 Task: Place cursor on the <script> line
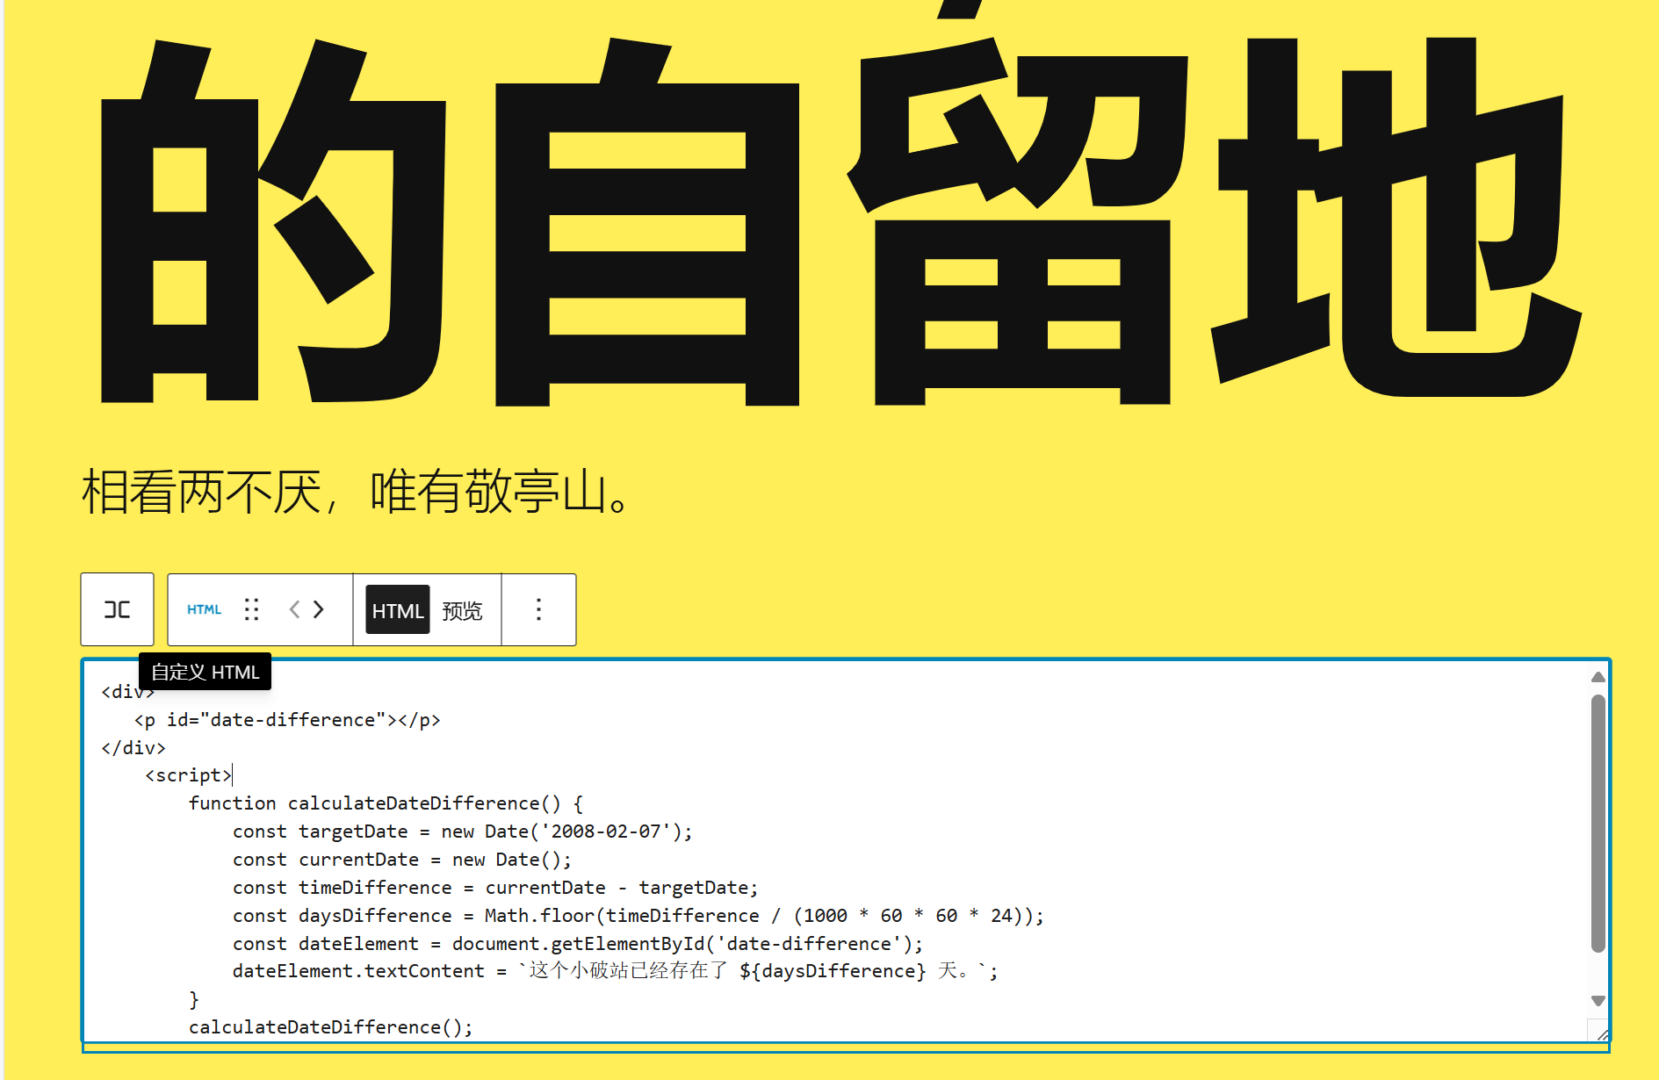[x=189, y=776]
